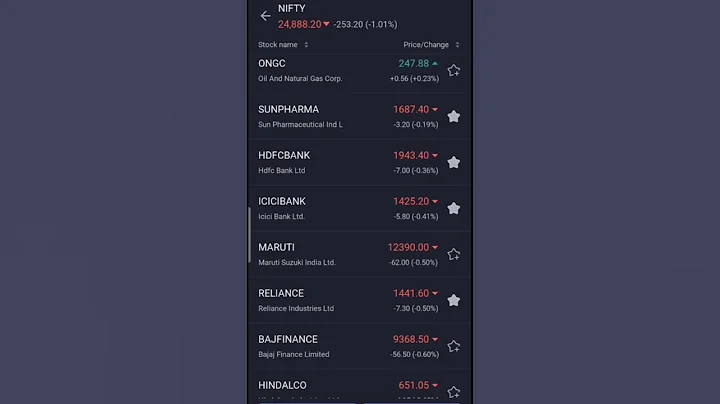Add ONGC to watchlist with star
Image resolution: width=720 pixels, height=404 pixels.
point(453,70)
